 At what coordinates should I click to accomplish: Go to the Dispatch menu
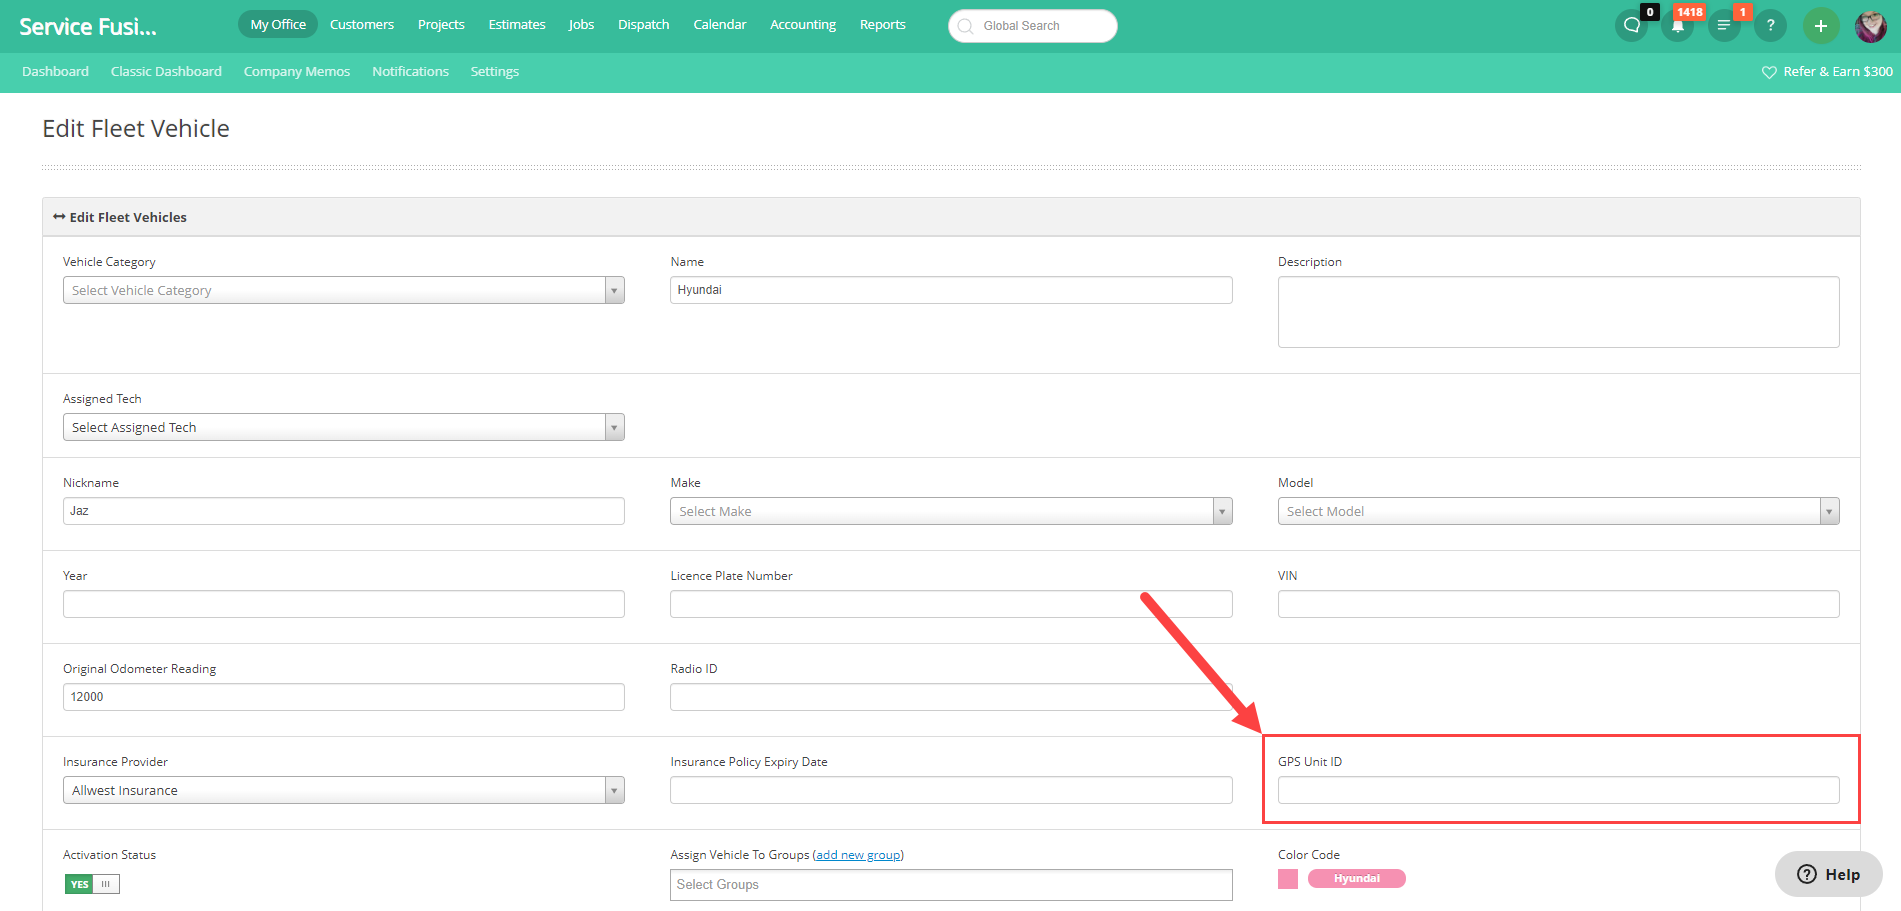click(644, 24)
